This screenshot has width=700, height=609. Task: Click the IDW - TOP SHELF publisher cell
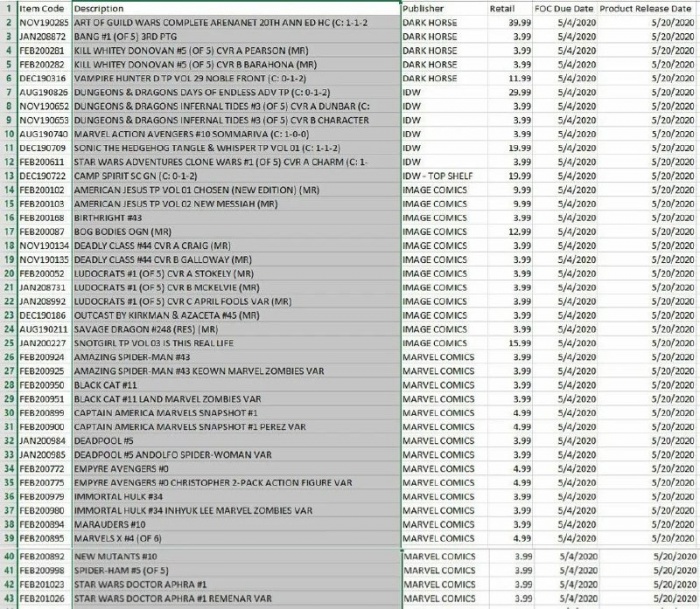443,175
